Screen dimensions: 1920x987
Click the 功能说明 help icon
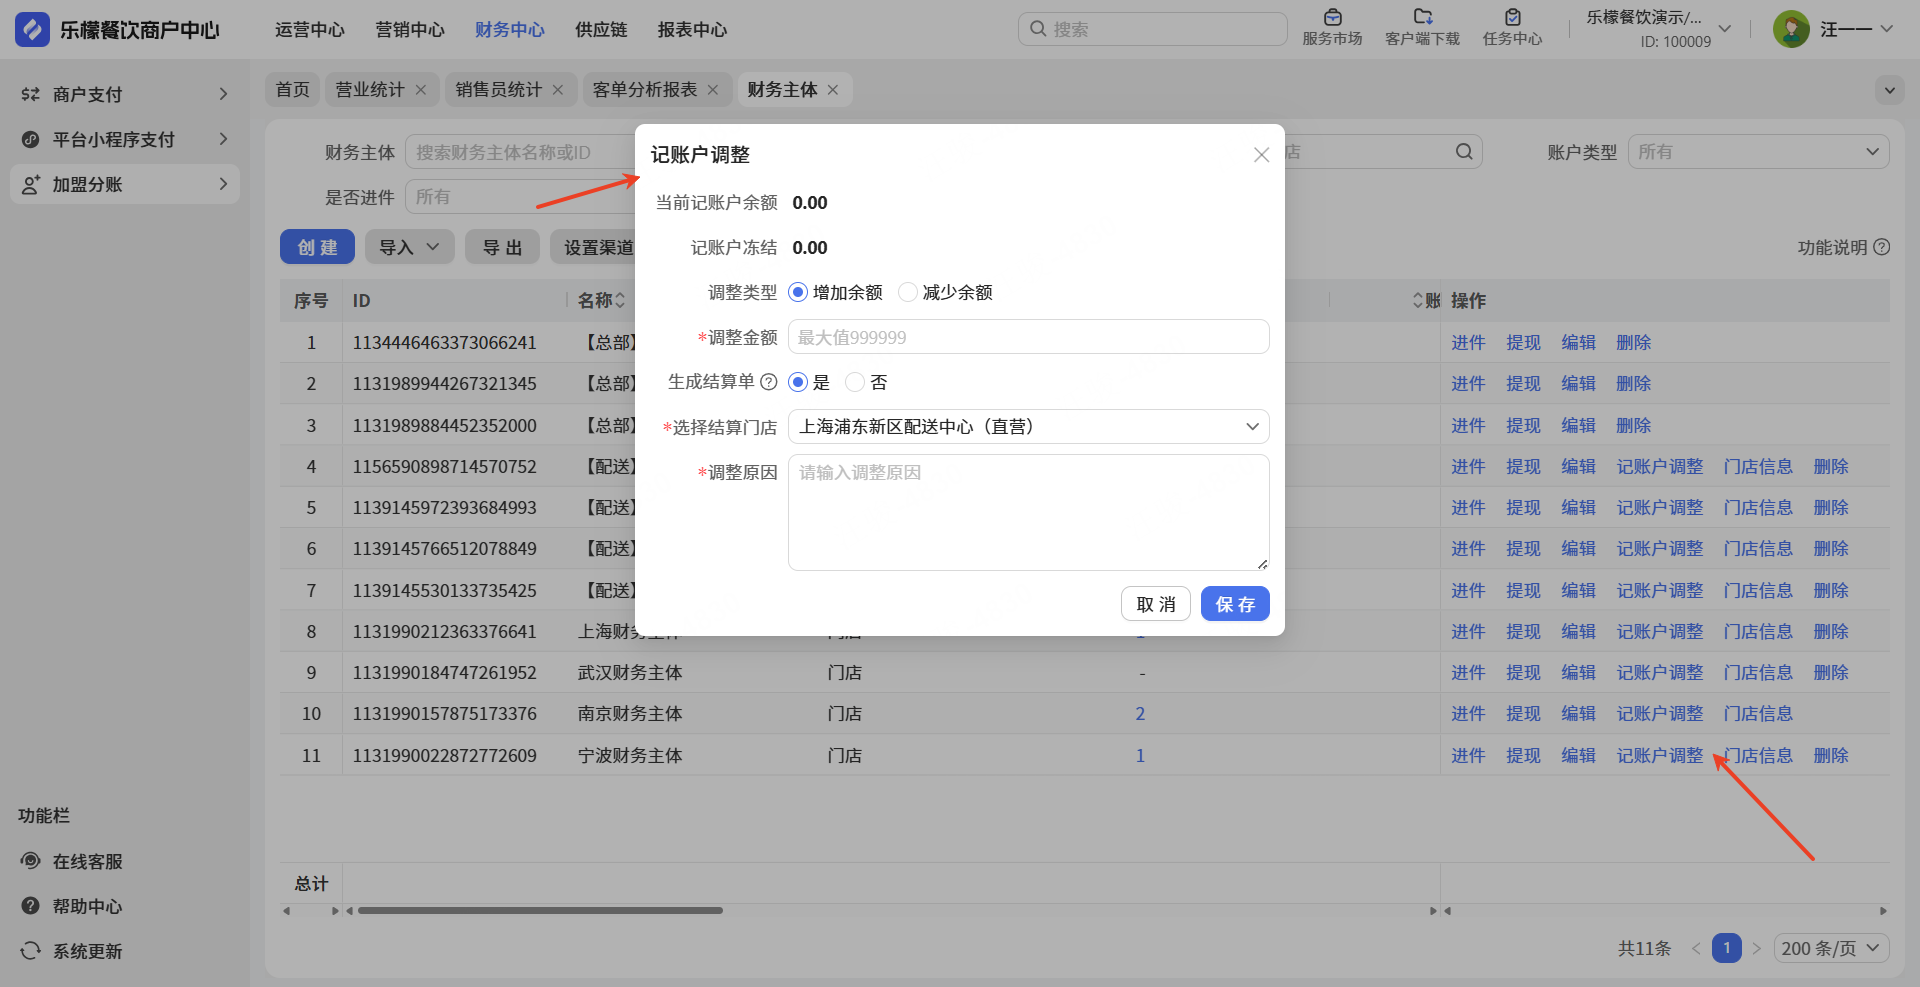point(1882,247)
